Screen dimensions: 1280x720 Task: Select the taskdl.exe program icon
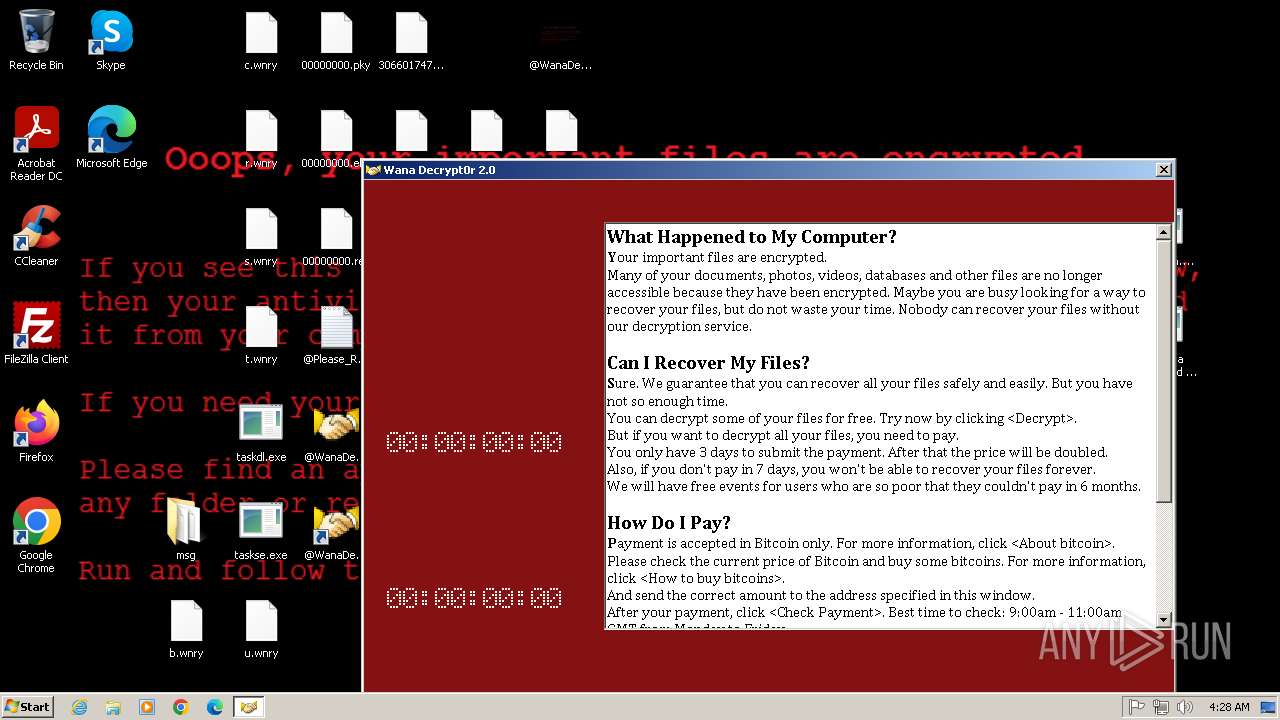click(261, 432)
